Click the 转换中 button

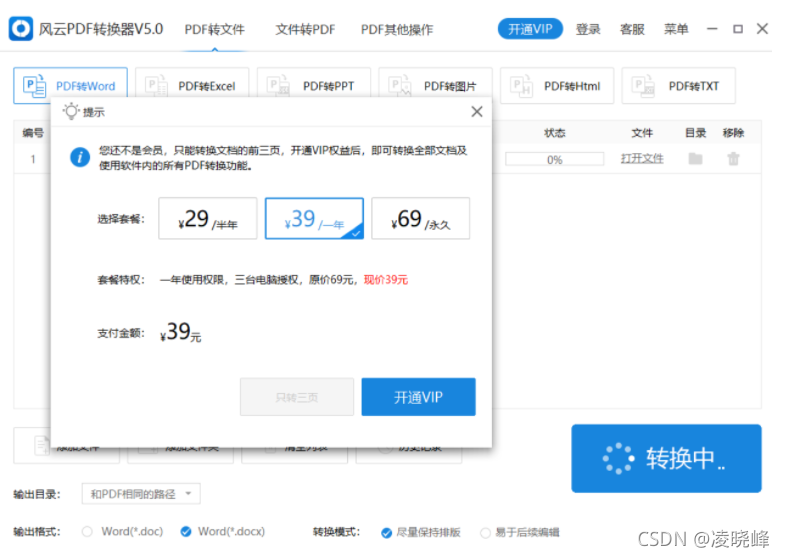pos(666,458)
